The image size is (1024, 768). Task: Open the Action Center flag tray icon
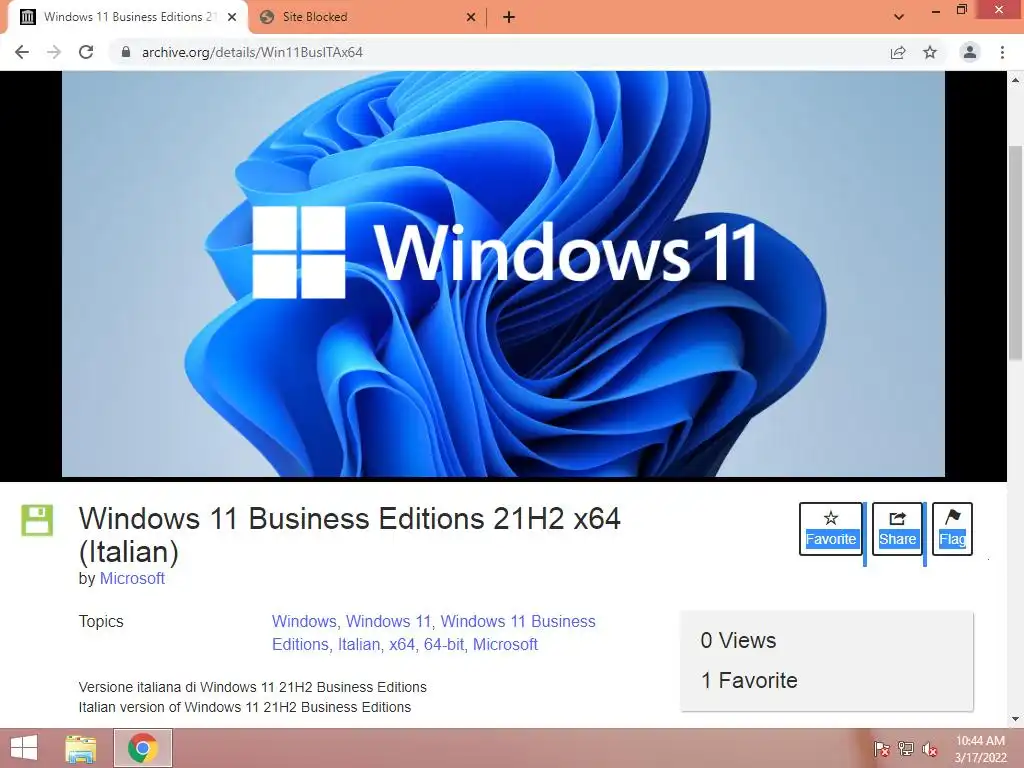click(x=882, y=749)
